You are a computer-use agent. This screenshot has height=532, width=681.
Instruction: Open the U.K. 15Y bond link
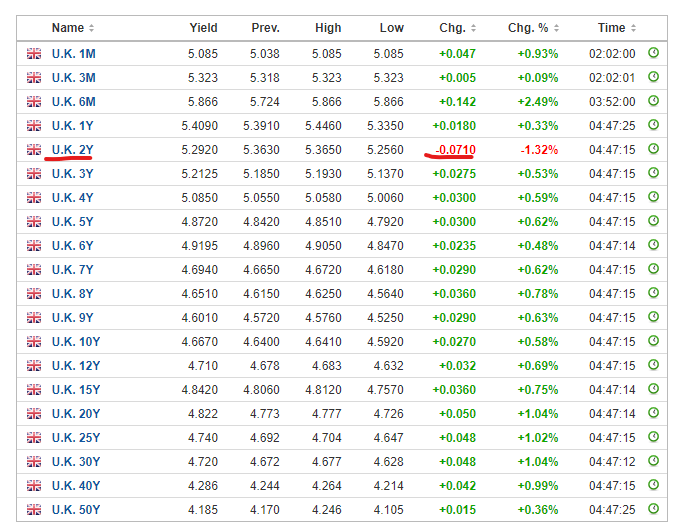pos(76,390)
